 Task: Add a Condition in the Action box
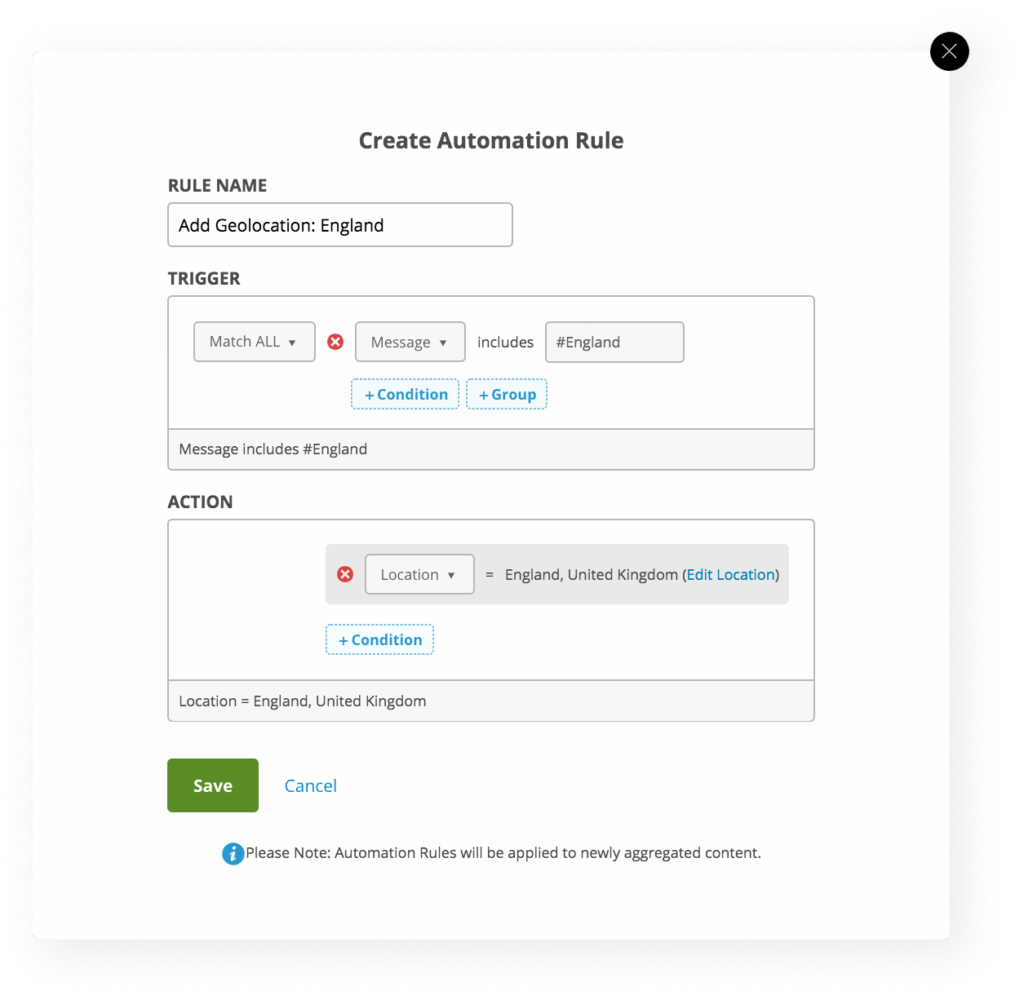[379, 640]
